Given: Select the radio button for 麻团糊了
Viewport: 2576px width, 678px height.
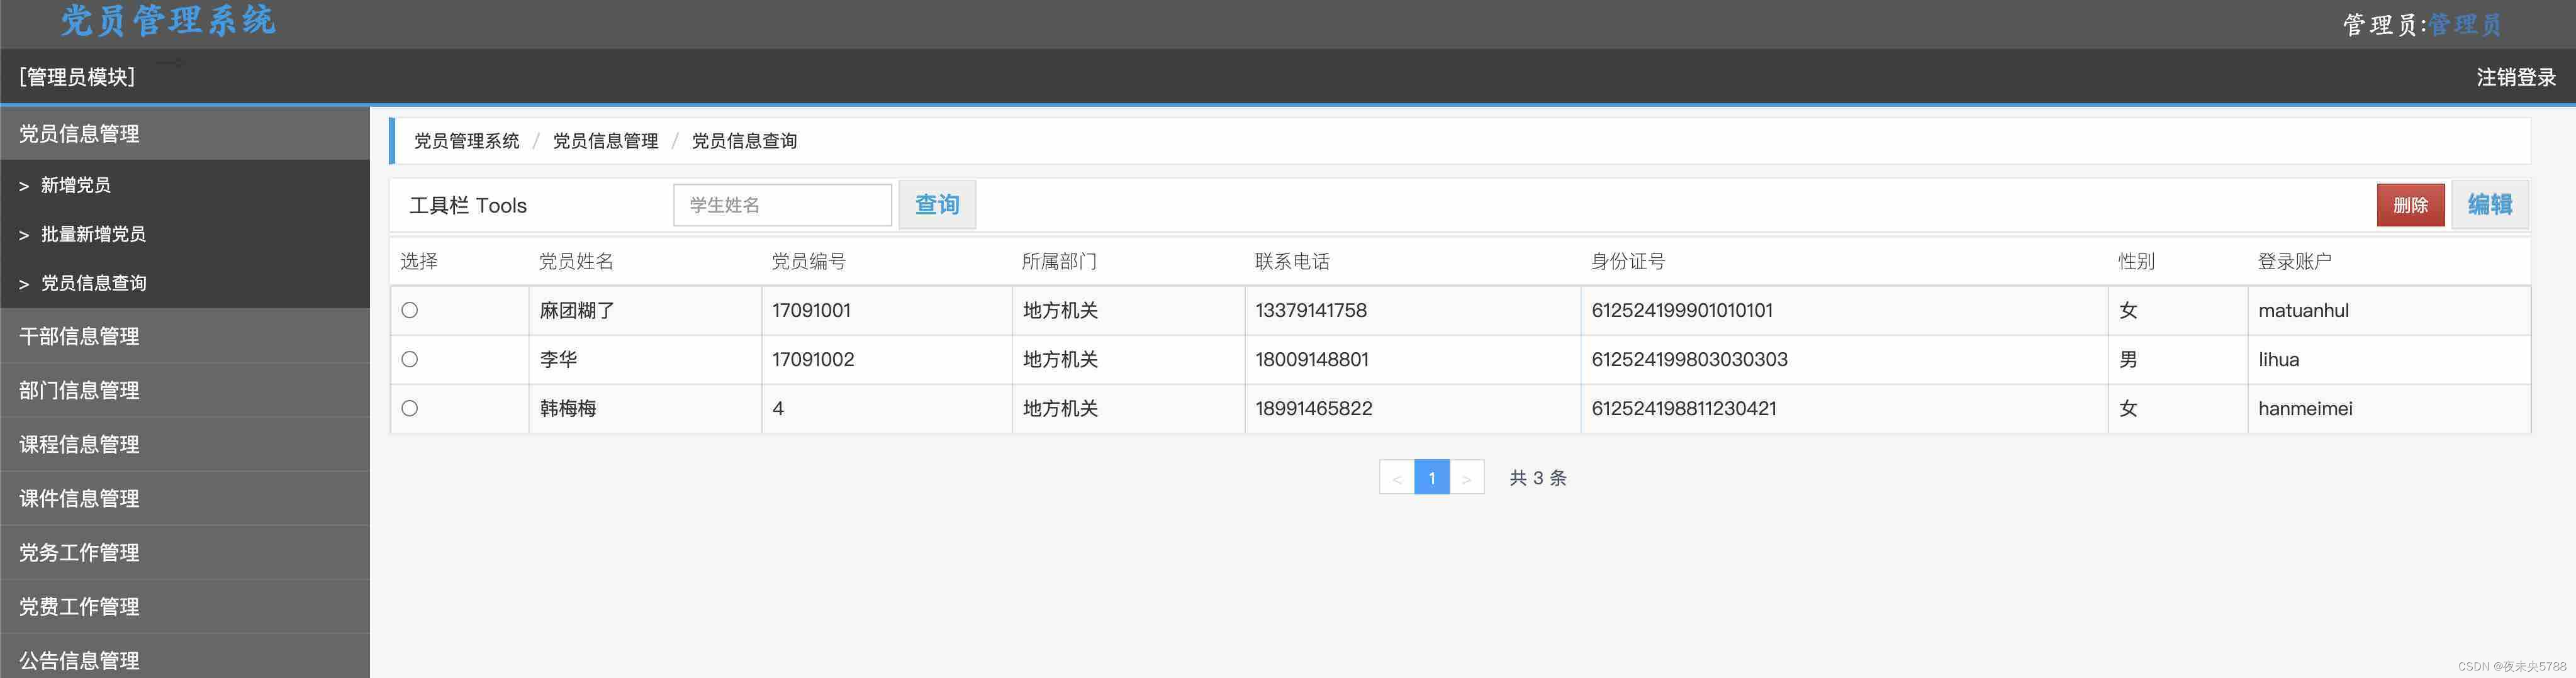Looking at the screenshot, I should tap(410, 310).
